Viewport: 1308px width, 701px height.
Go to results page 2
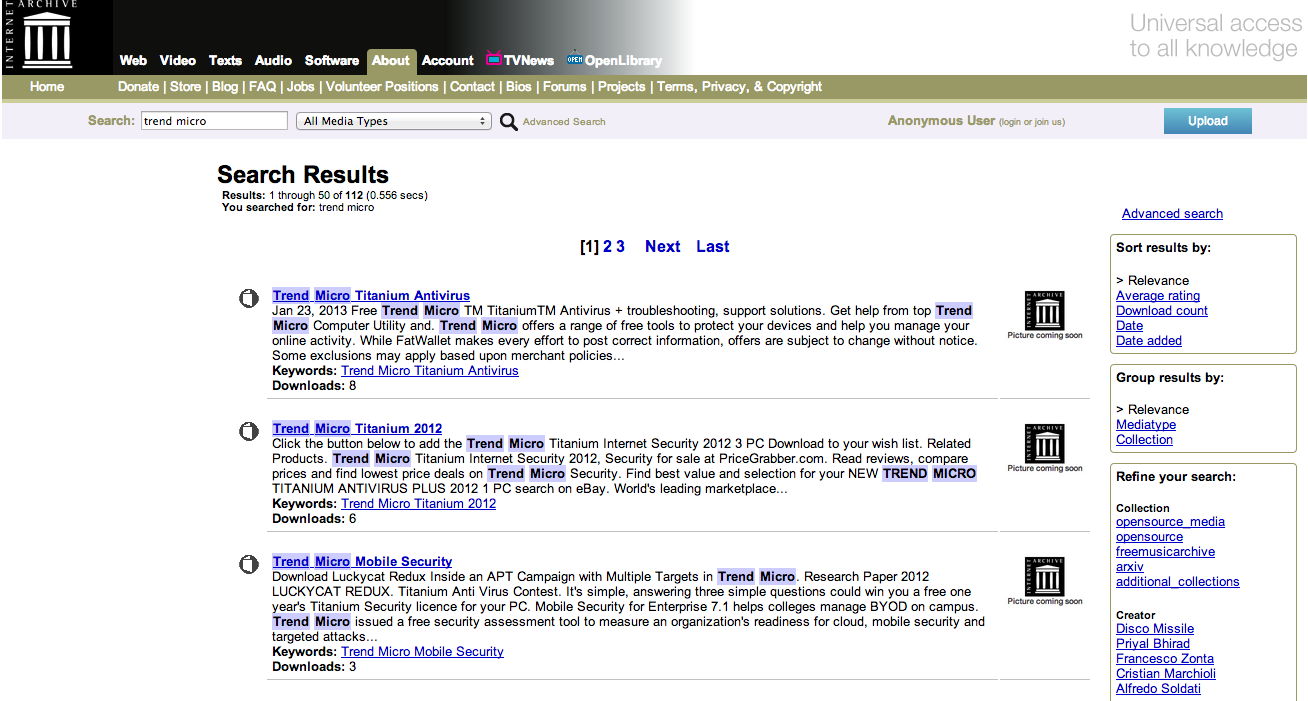point(607,247)
